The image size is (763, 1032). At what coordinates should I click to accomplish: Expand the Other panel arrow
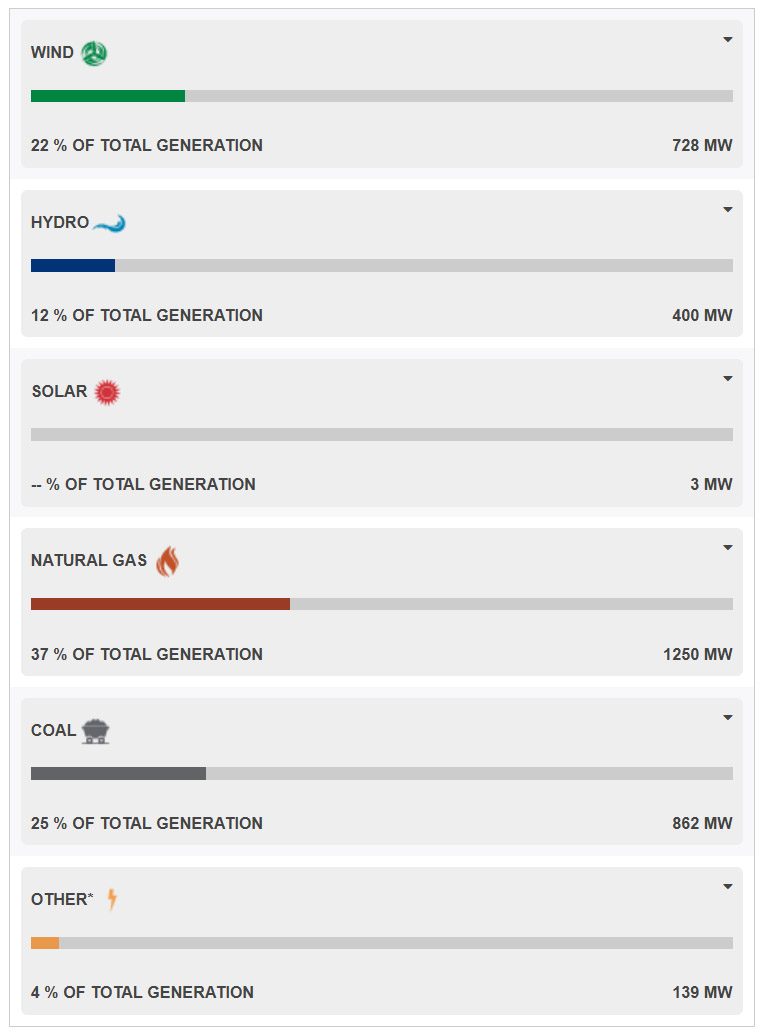727,887
